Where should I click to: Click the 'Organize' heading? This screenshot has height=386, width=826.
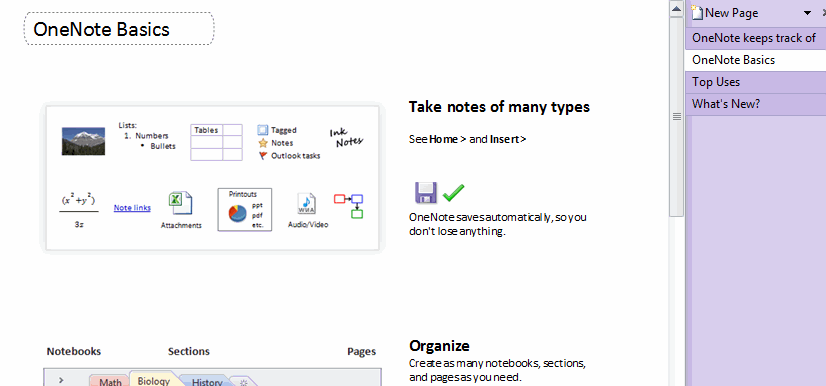[439, 346]
